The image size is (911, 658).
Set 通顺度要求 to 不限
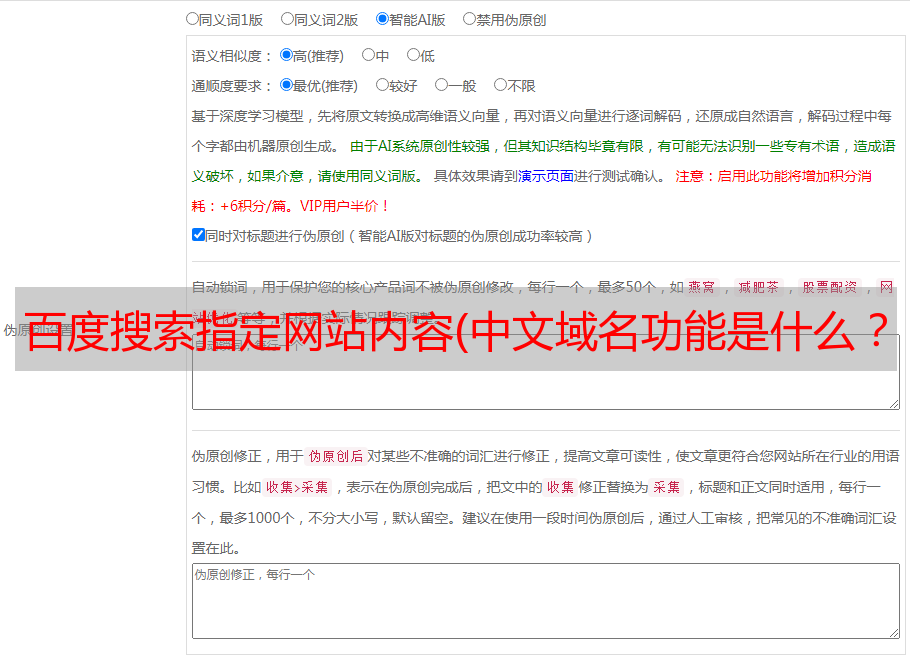(500, 85)
